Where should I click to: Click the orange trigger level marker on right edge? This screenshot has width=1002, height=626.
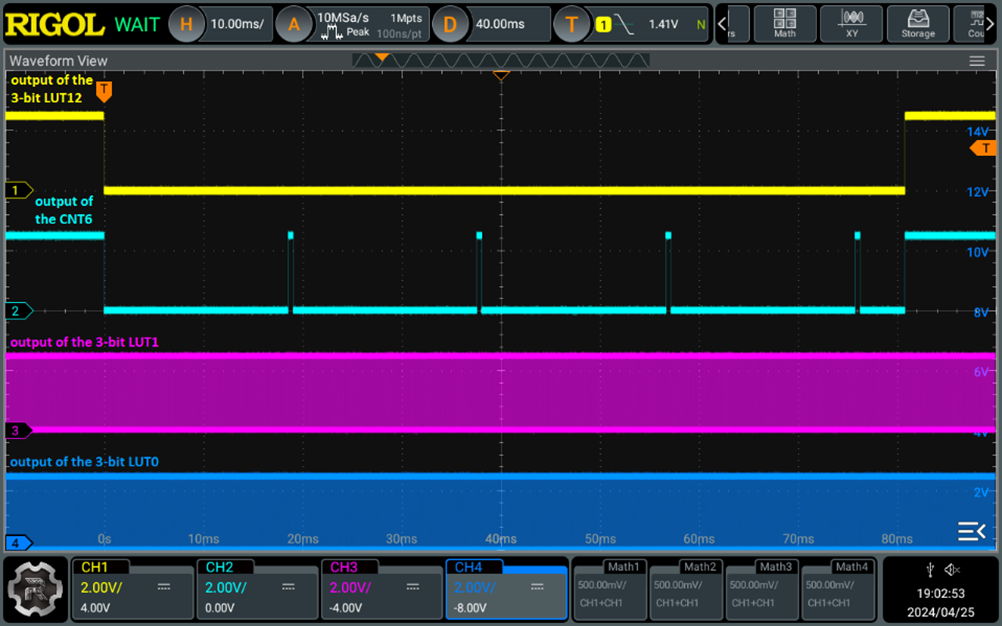[x=984, y=148]
